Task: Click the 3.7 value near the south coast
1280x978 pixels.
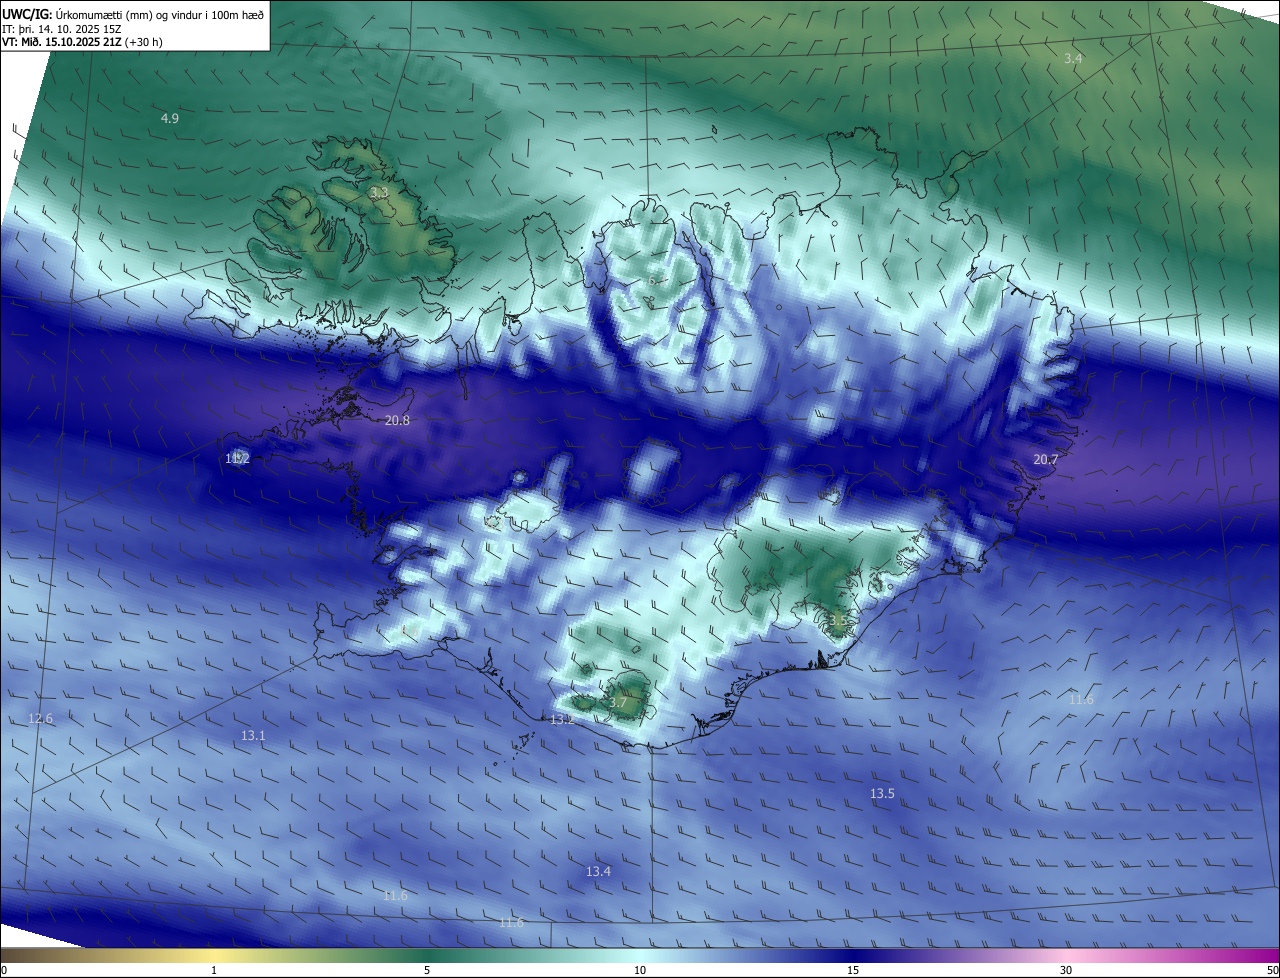Action: 618,702
